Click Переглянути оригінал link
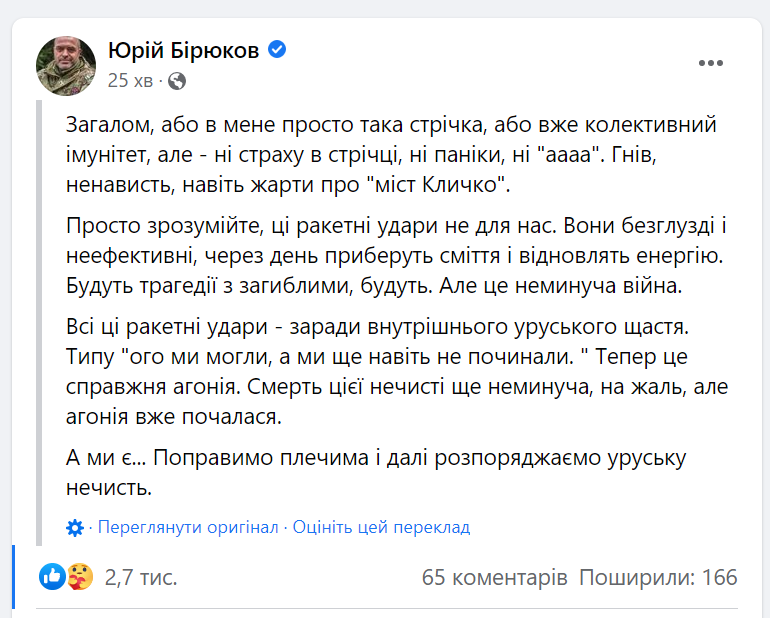Image resolution: width=770 pixels, height=618 pixels. tap(188, 527)
